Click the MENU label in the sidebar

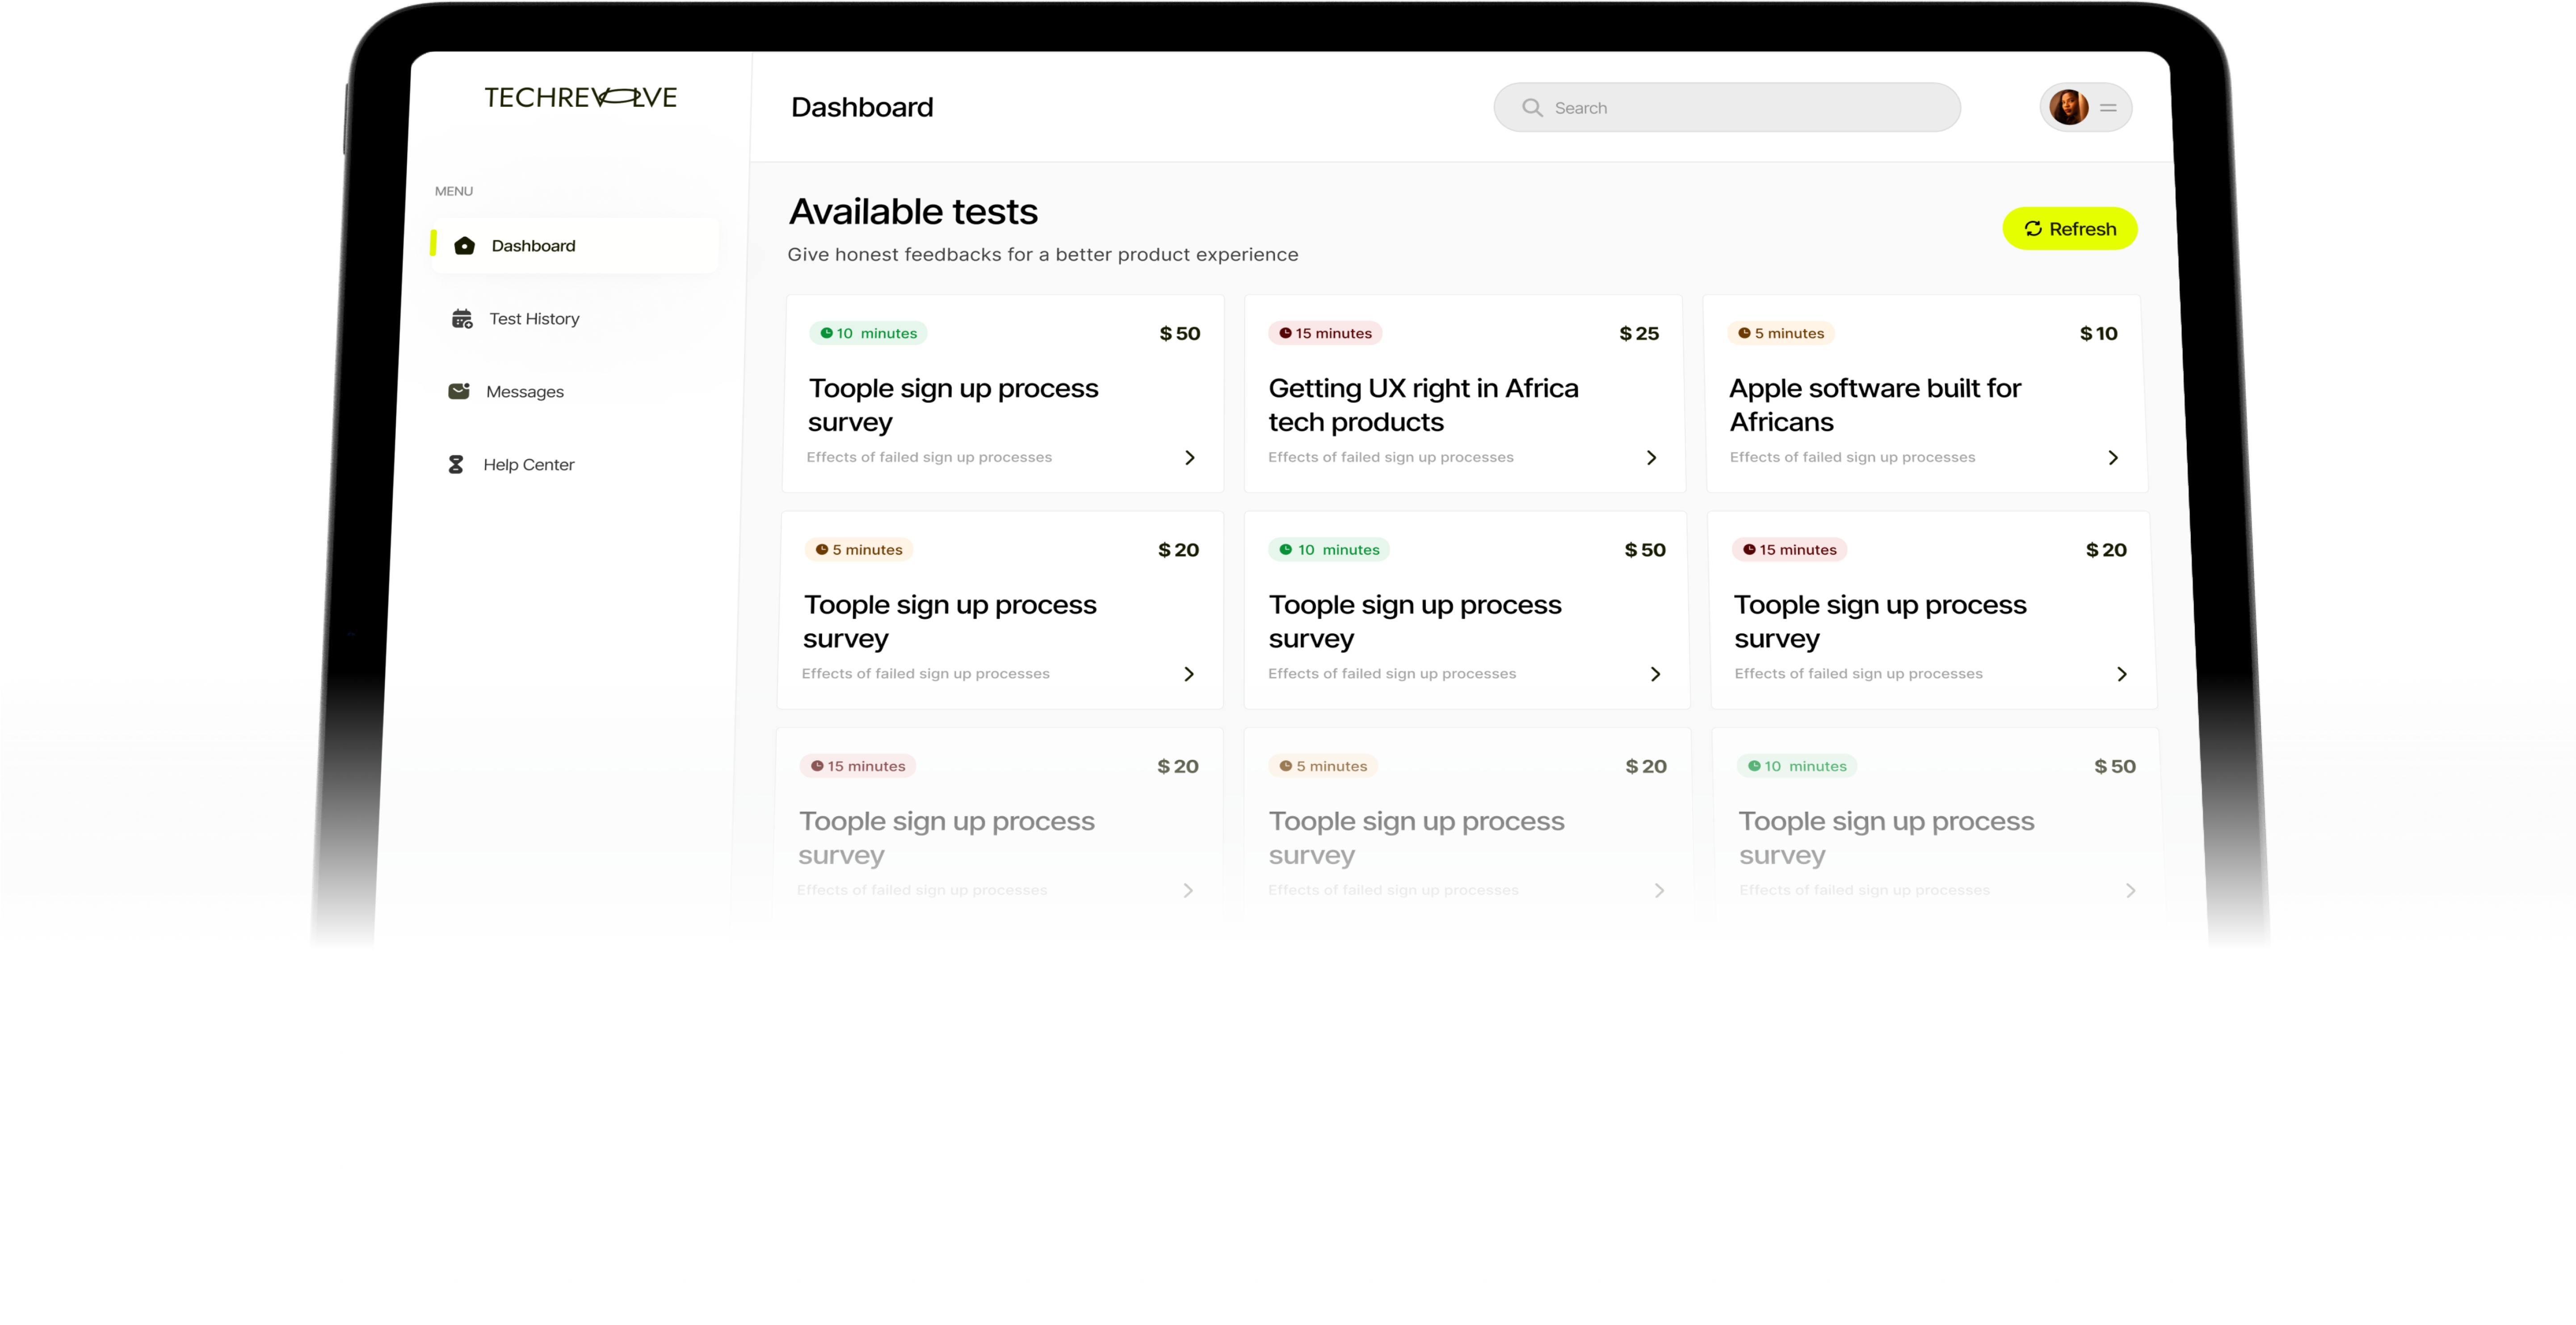[454, 191]
